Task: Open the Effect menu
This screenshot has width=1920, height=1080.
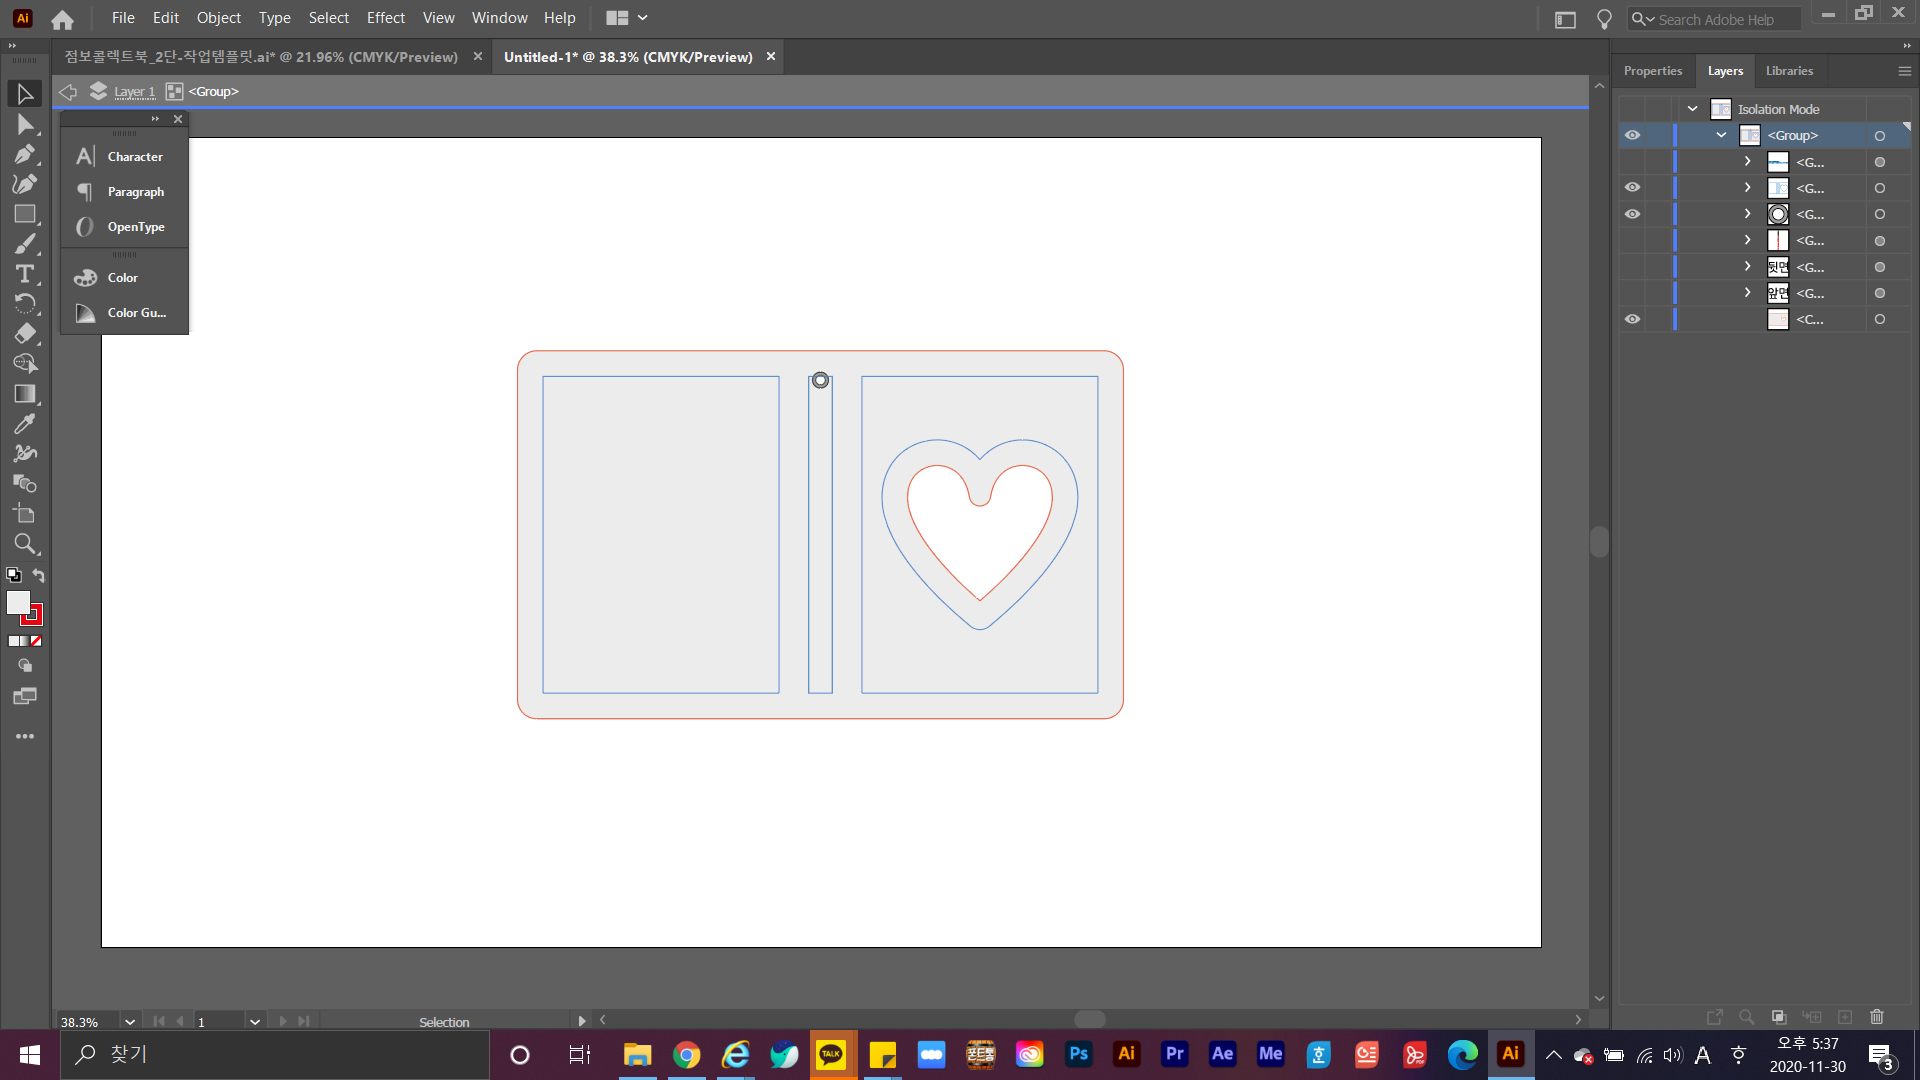Action: (x=385, y=18)
